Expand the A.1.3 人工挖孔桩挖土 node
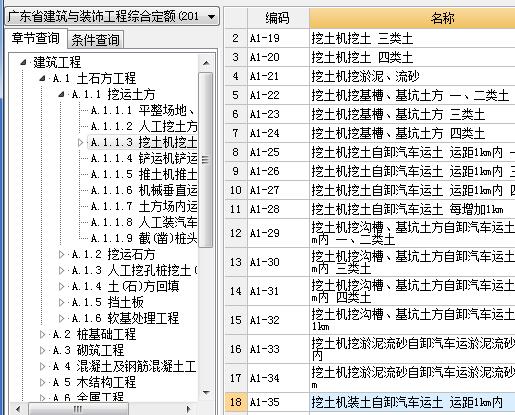The height and width of the screenshot is (415, 515). [61, 270]
